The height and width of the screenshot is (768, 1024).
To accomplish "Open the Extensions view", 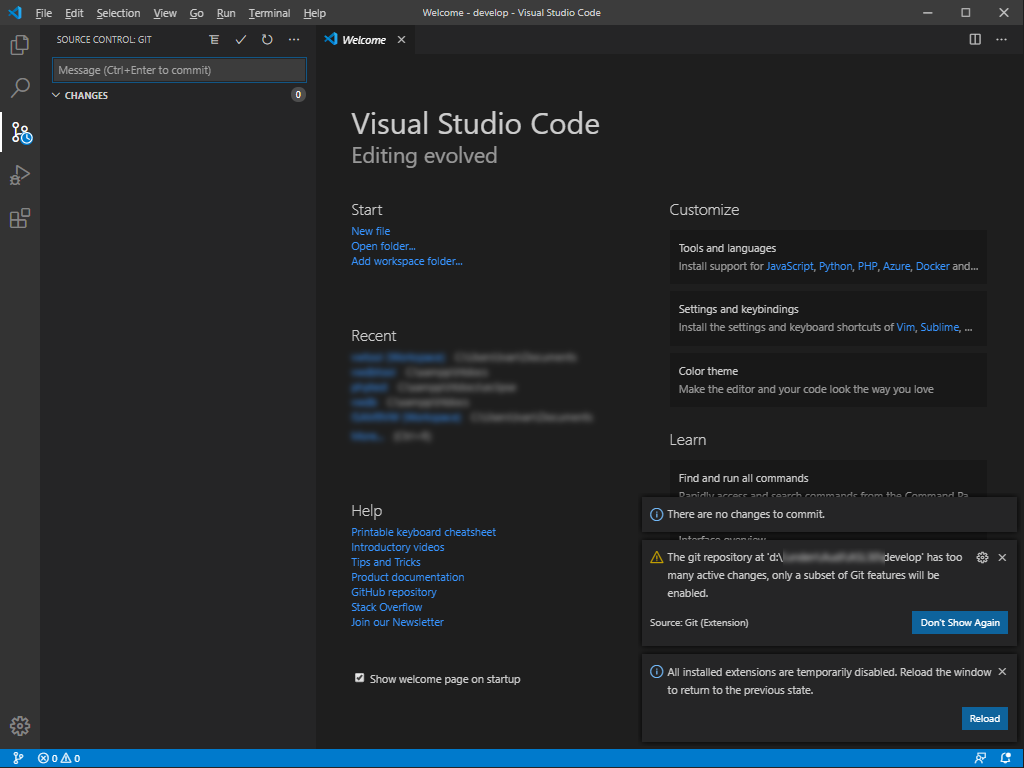I will (19, 219).
